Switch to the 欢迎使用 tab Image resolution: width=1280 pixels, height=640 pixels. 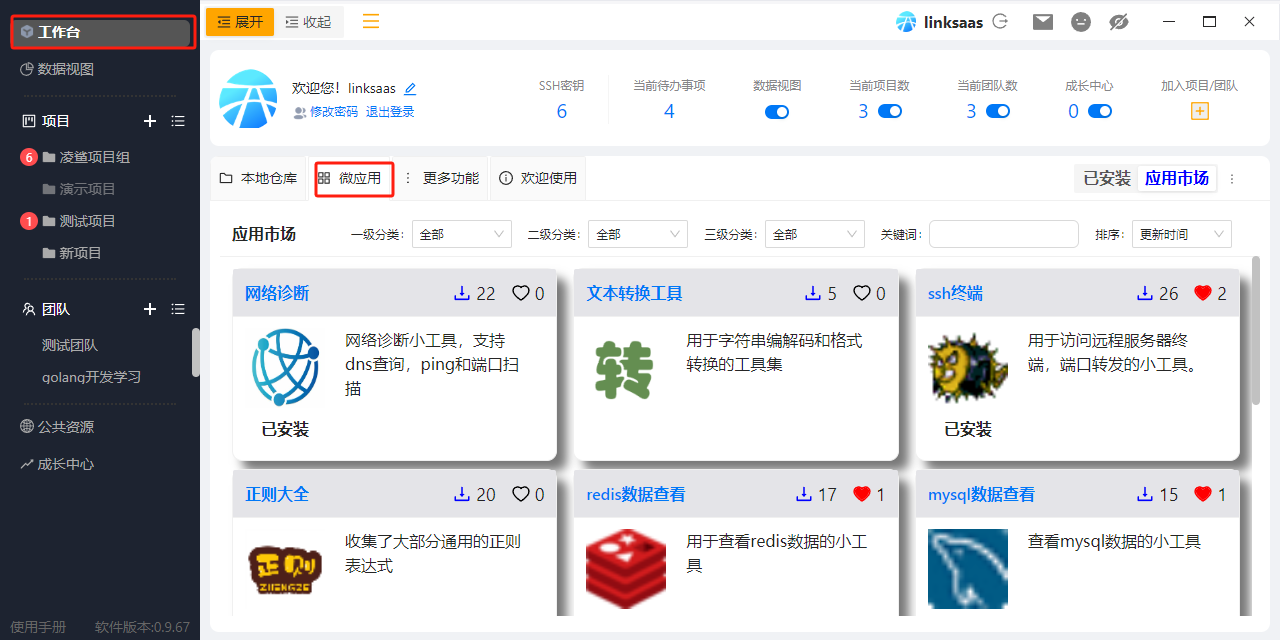[x=538, y=178]
